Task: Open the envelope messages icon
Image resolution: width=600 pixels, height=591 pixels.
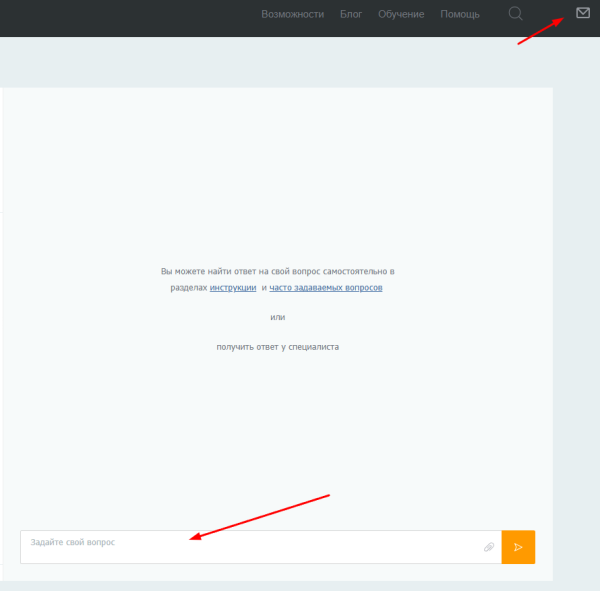Action: click(x=583, y=13)
